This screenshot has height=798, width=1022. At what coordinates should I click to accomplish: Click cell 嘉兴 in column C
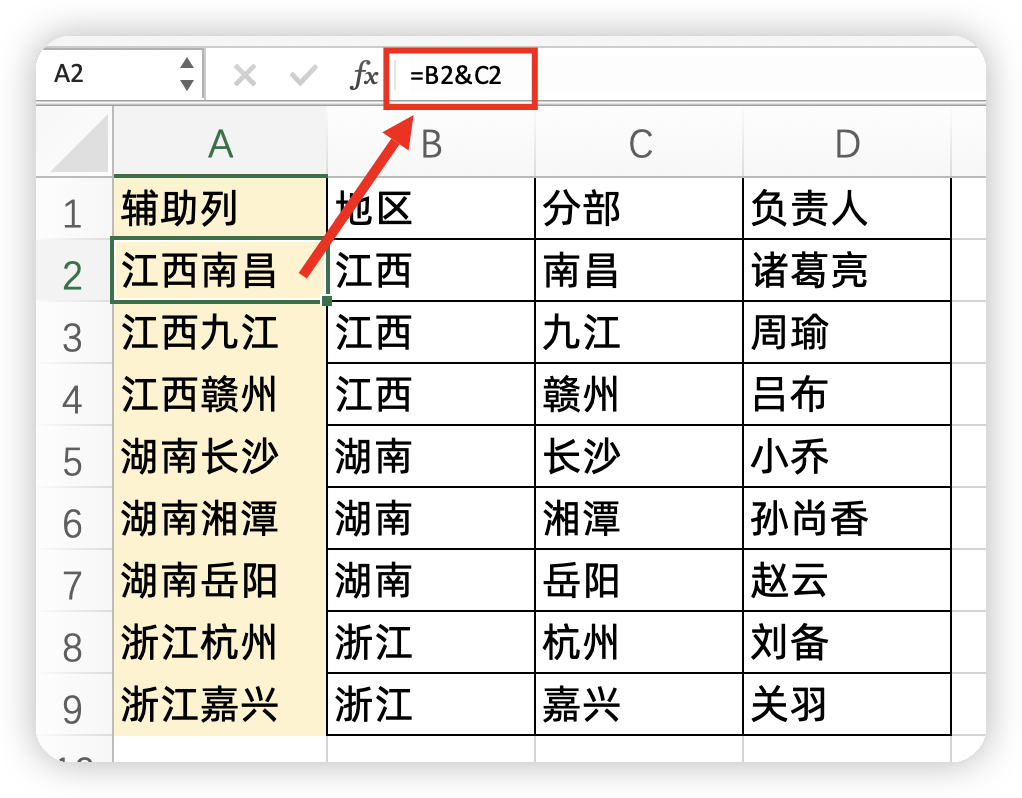coord(639,704)
